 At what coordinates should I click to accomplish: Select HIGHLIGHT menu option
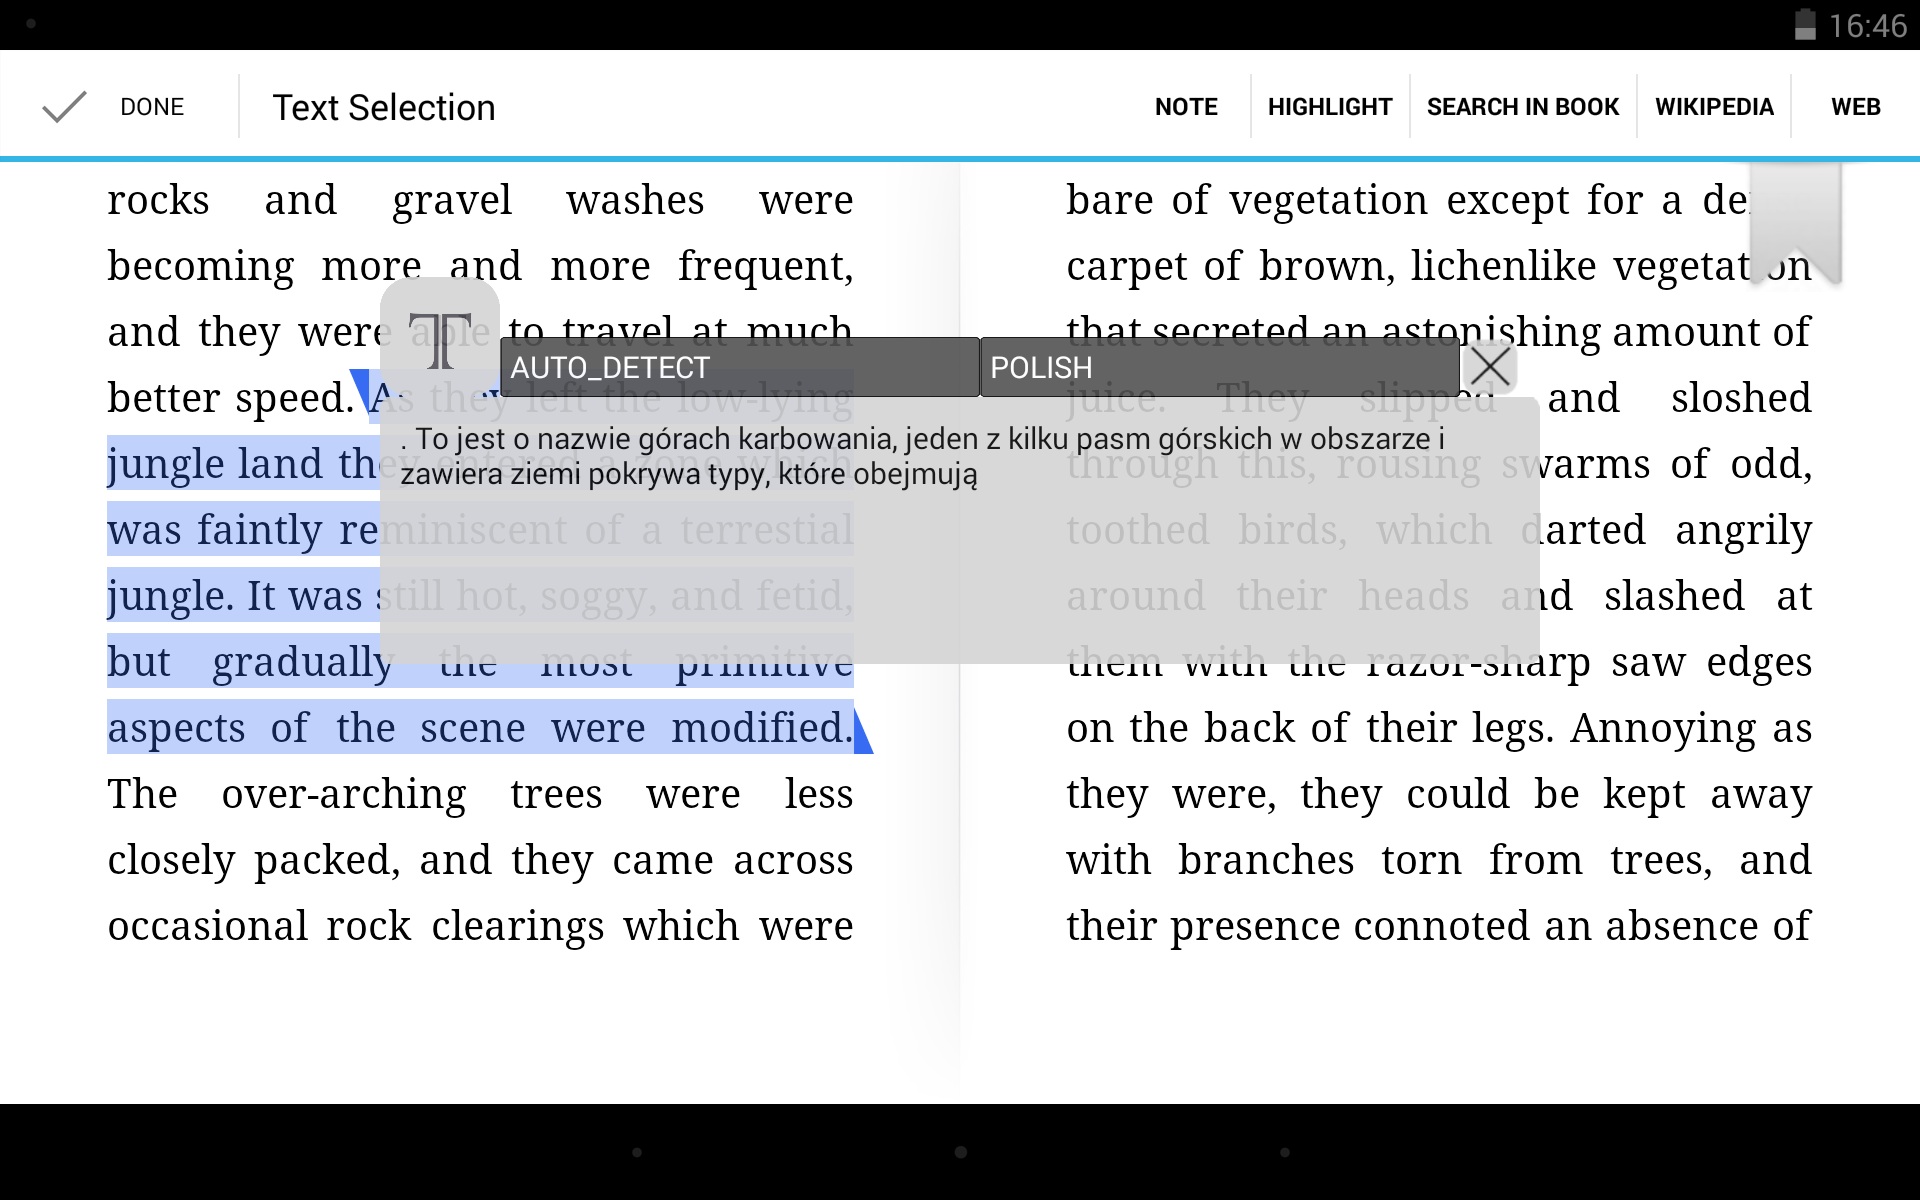(x=1327, y=108)
